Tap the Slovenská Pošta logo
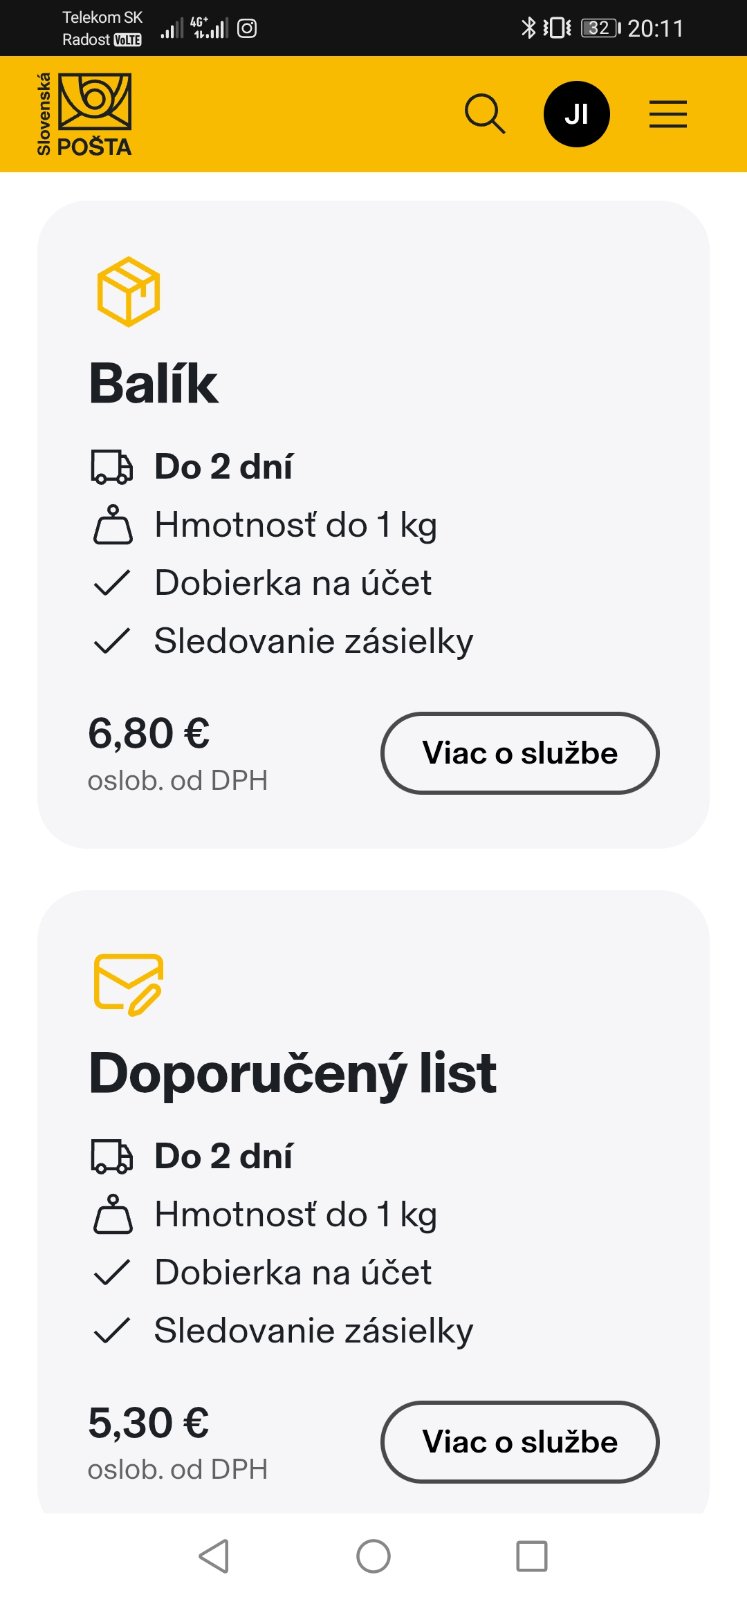This screenshot has height=1599, width=747. 85,114
